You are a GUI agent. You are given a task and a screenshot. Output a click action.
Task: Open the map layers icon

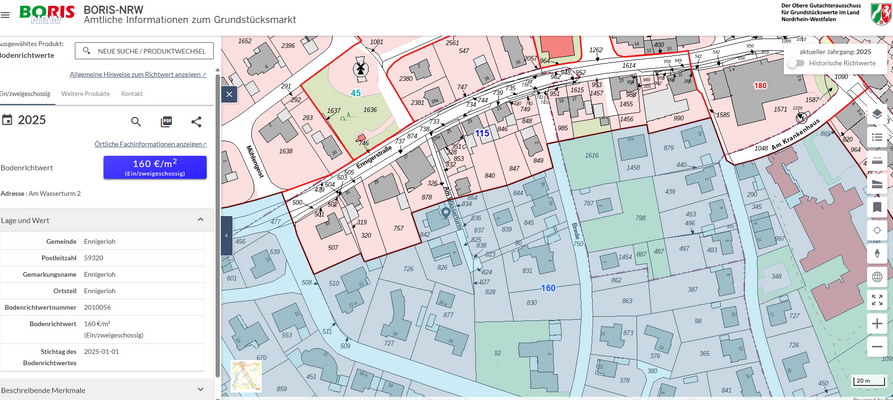877,114
